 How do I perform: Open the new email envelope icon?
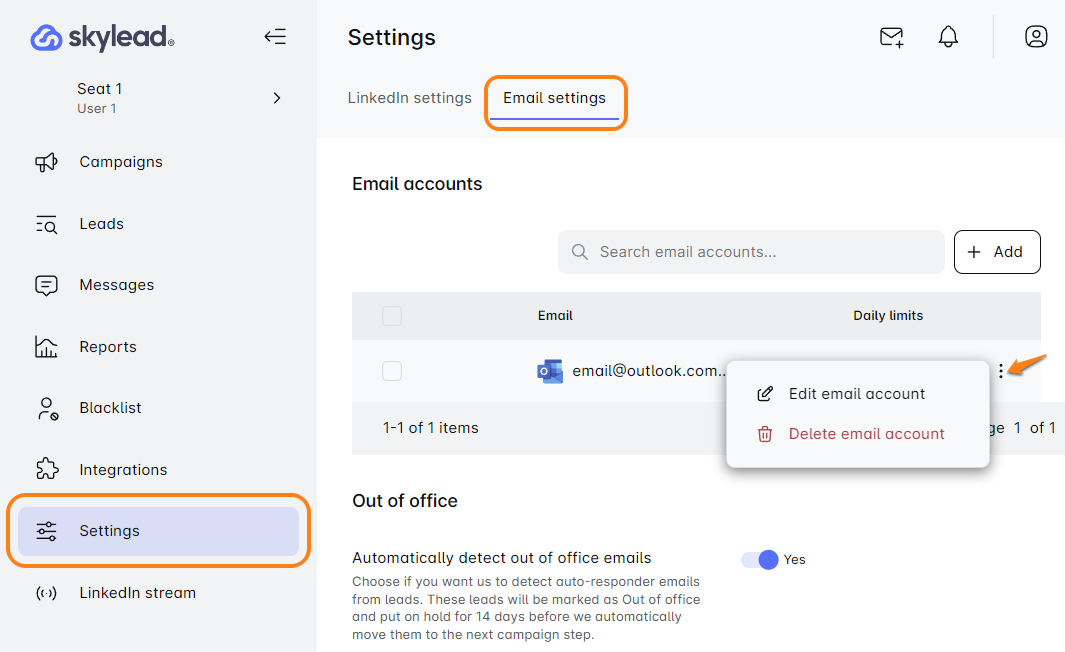click(x=891, y=37)
